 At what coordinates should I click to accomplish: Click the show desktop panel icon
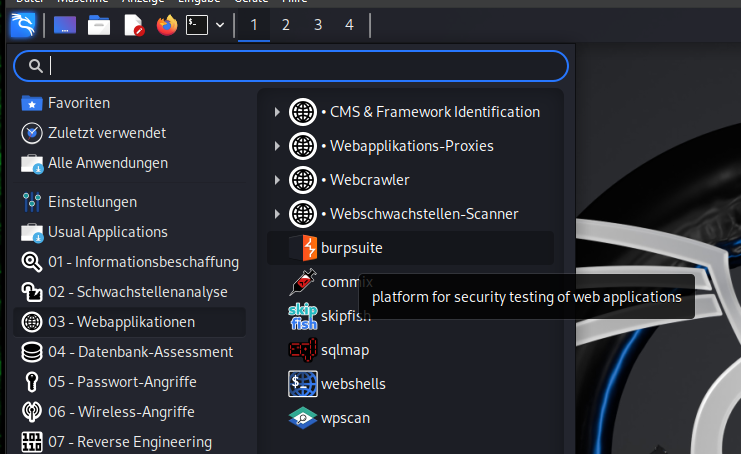point(65,25)
